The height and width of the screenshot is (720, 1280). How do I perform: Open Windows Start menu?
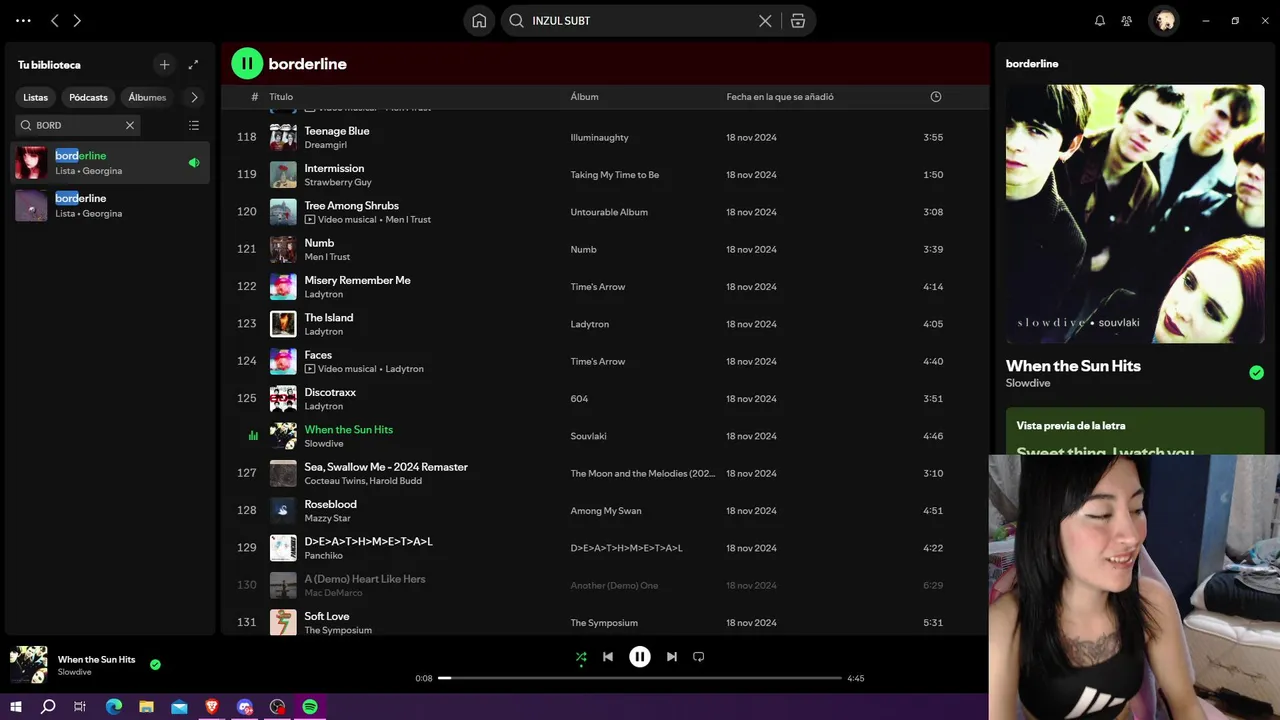(16, 707)
